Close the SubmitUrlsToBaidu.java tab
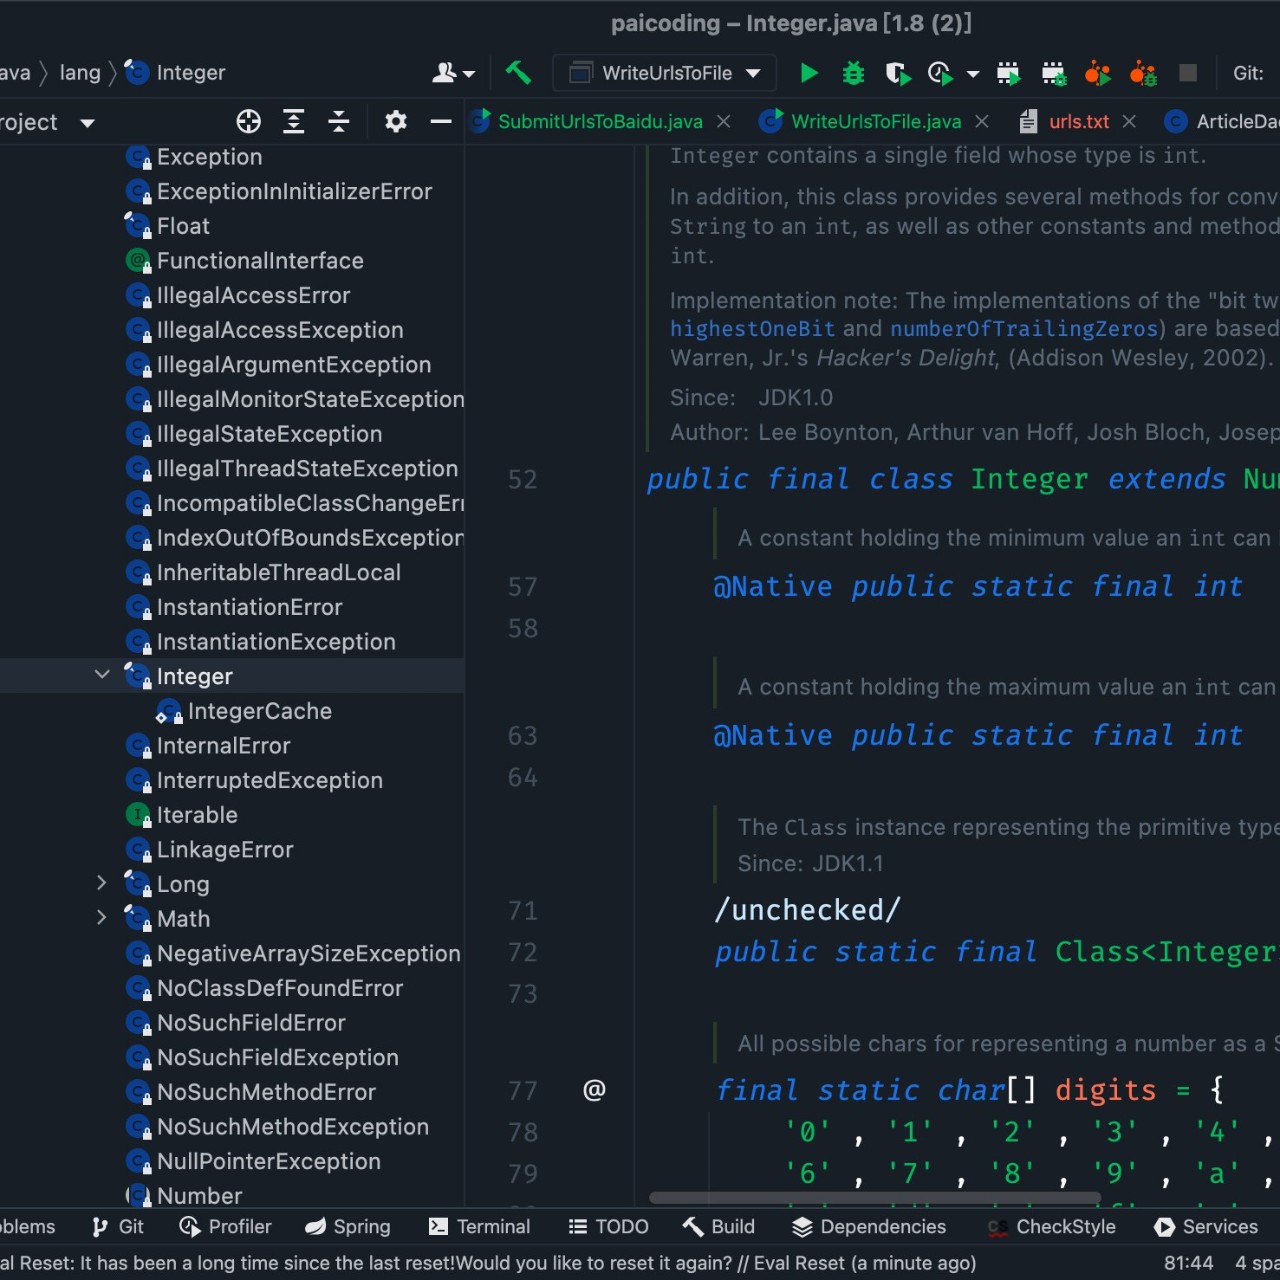The height and width of the screenshot is (1280, 1280). pyautogui.click(x=724, y=122)
